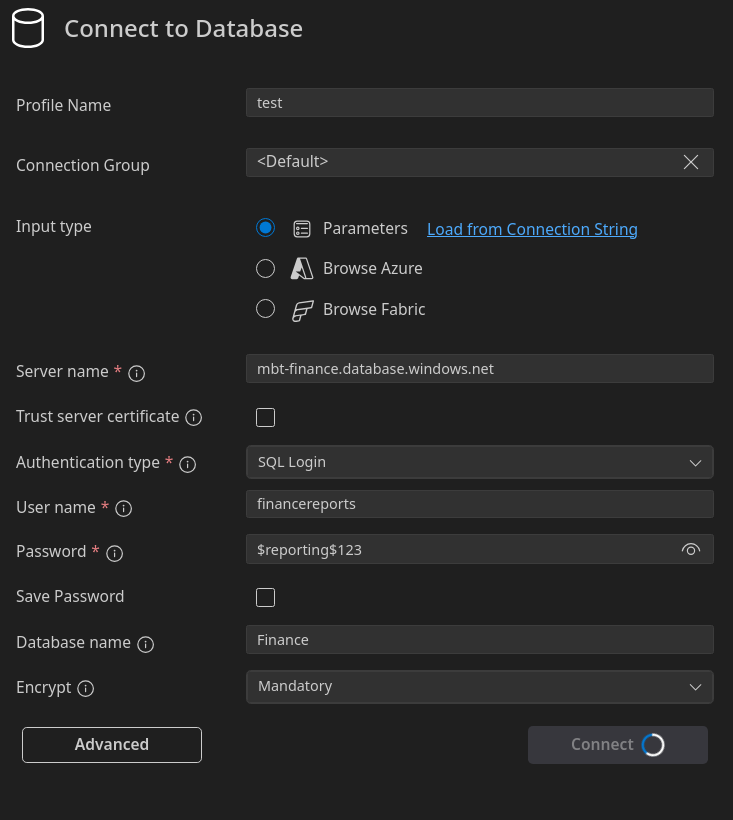Click Load from Connection String link
Screen dimensions: 733x820
click(532, 229)
